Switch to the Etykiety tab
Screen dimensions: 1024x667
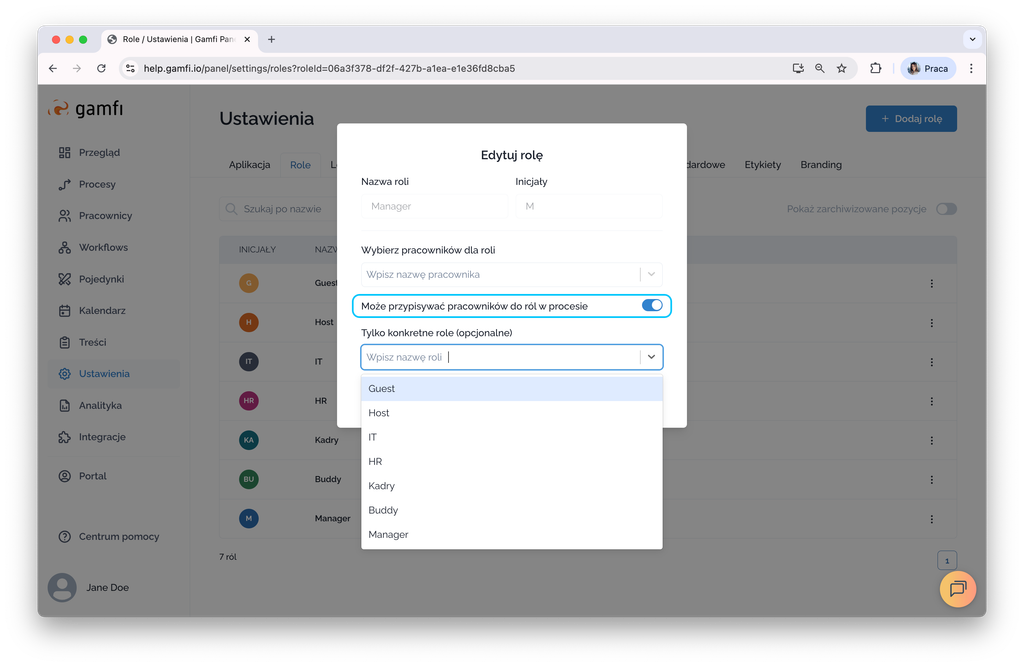(762, 165)
